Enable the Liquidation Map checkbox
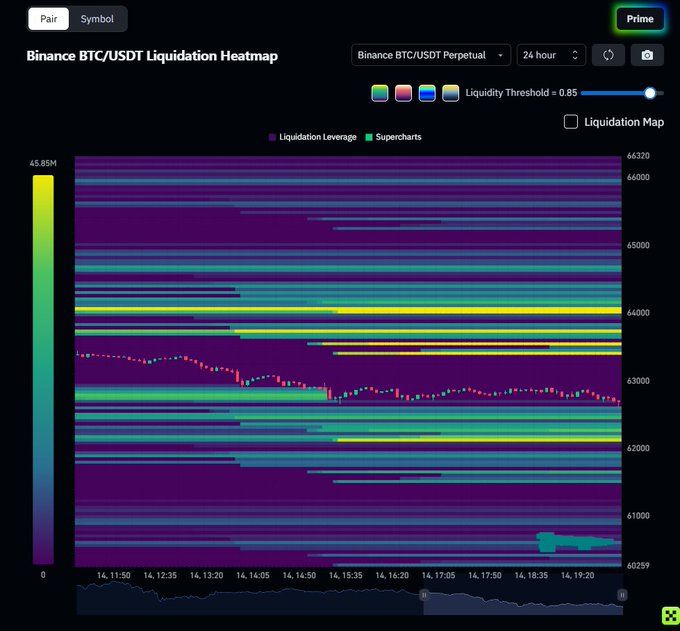This screenshot has height=631, width=680. click(x=571, y=122)
